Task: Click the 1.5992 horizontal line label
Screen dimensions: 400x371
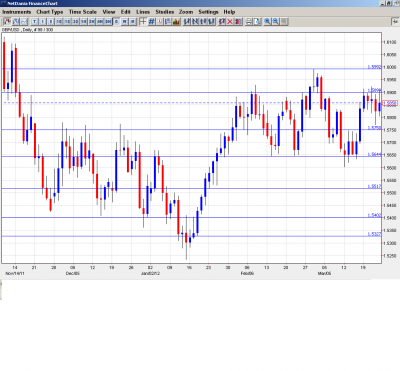Action: [374, 67]
